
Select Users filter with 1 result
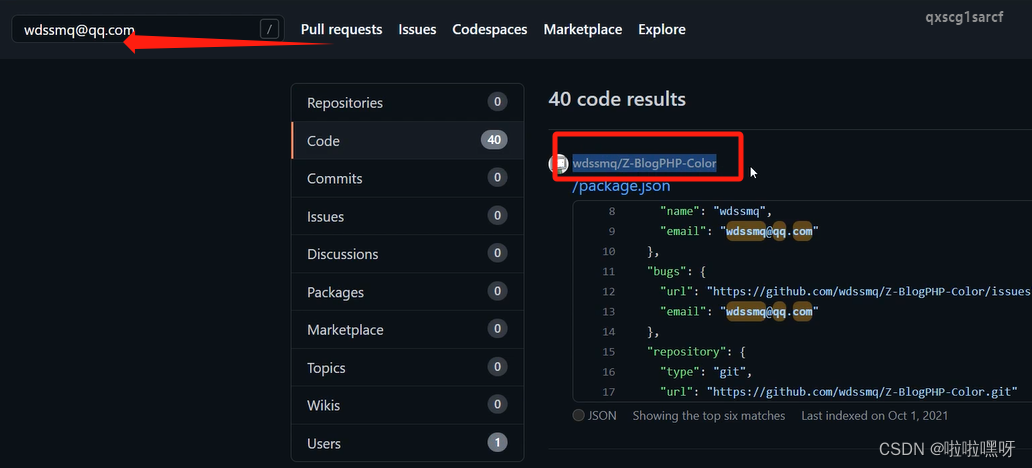pyautogui.click(x=407, y=444)
